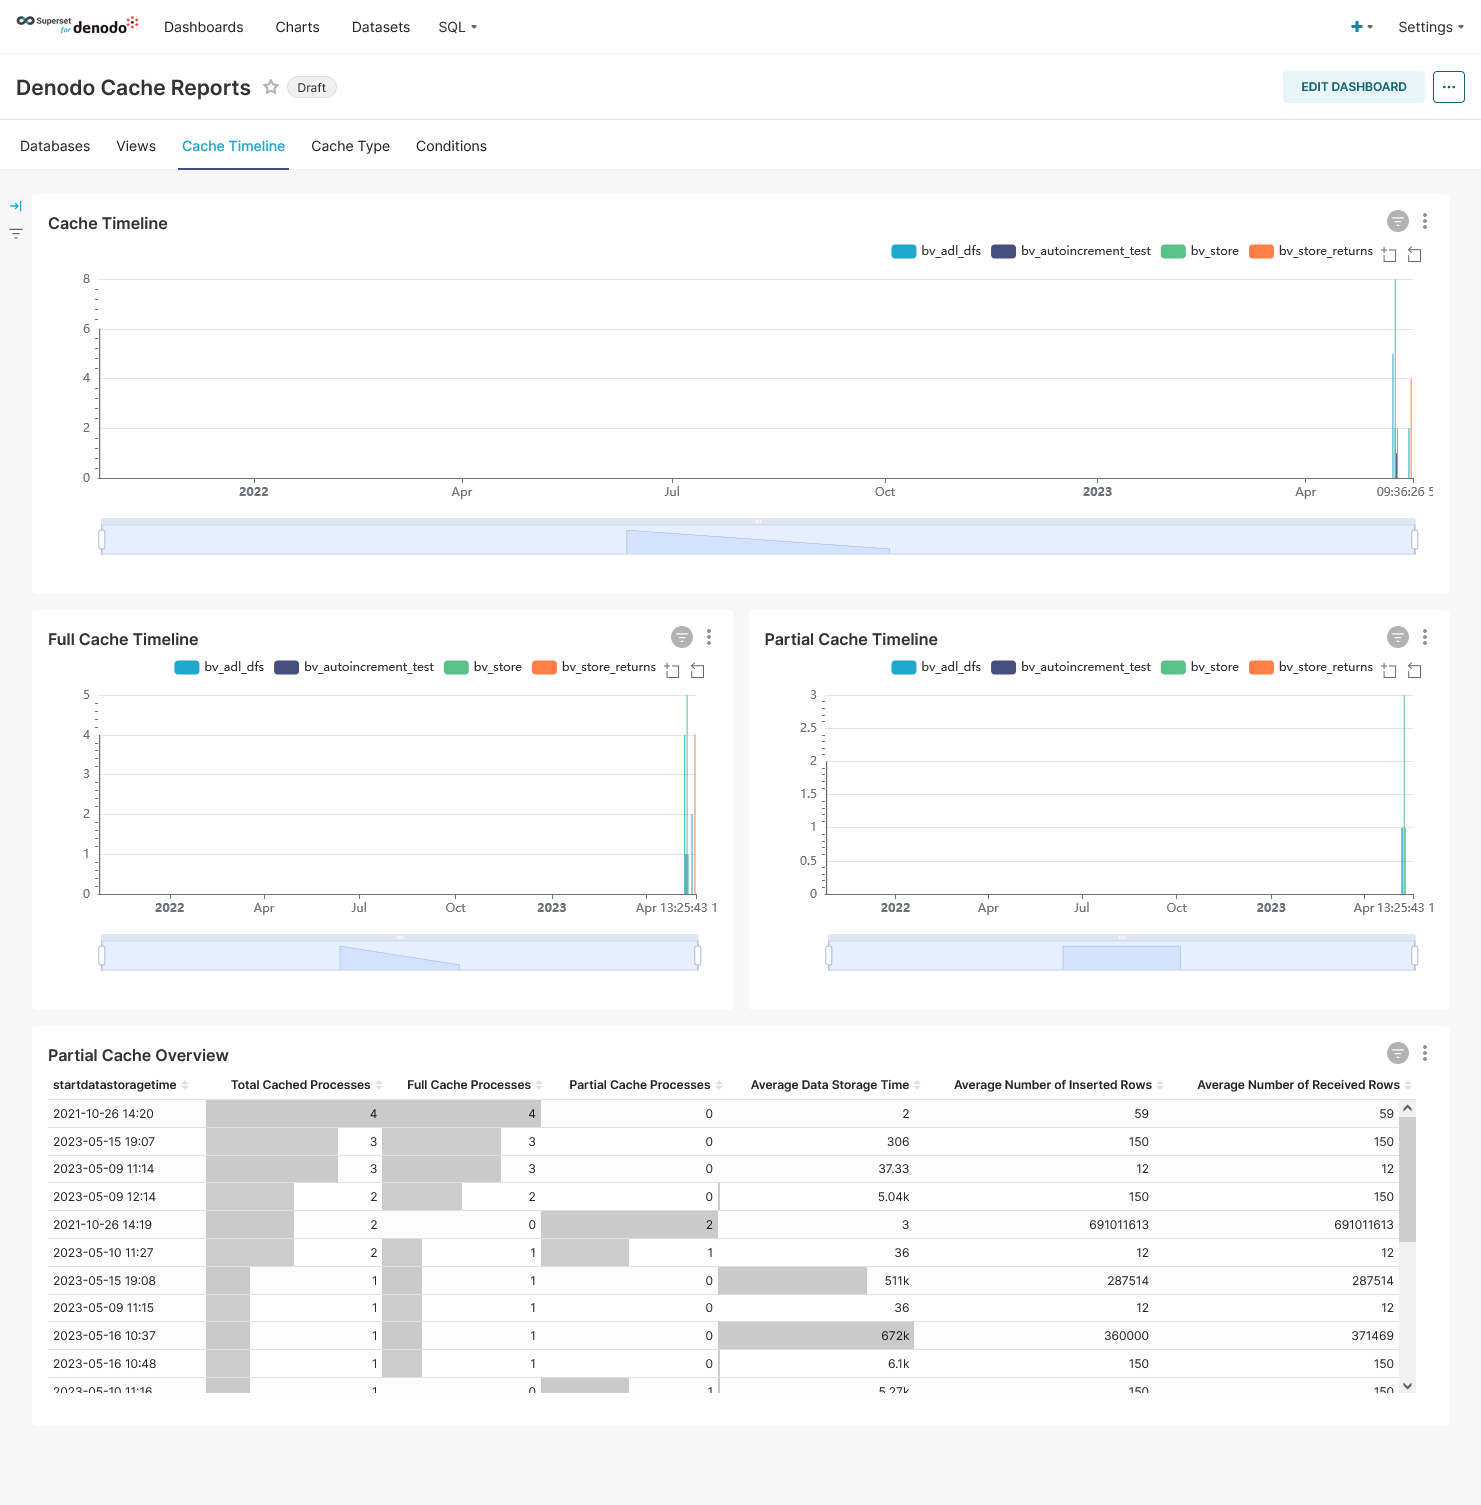Toggle bv_adl_dfs in Partial Cache Timeline legend
The width and height of the screenshot is (1481, 1505).
coord(936,667)
